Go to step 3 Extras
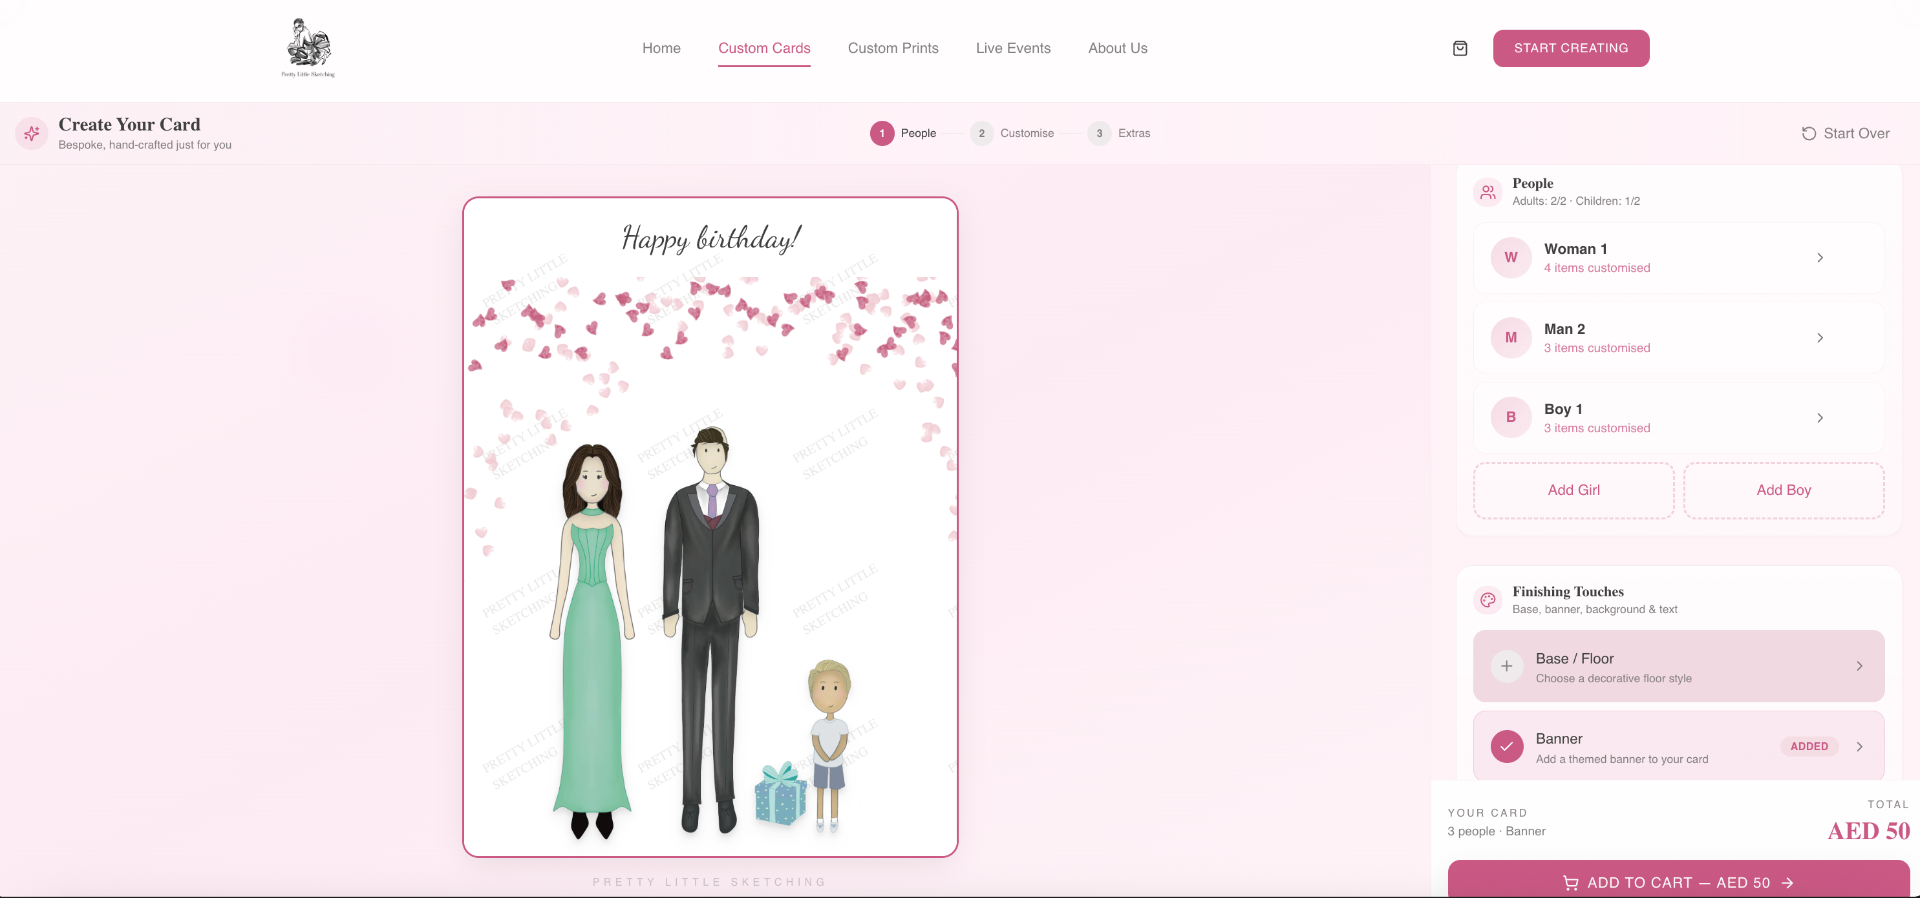This screenshot has height=898, width=1920. click(1119, 133)
